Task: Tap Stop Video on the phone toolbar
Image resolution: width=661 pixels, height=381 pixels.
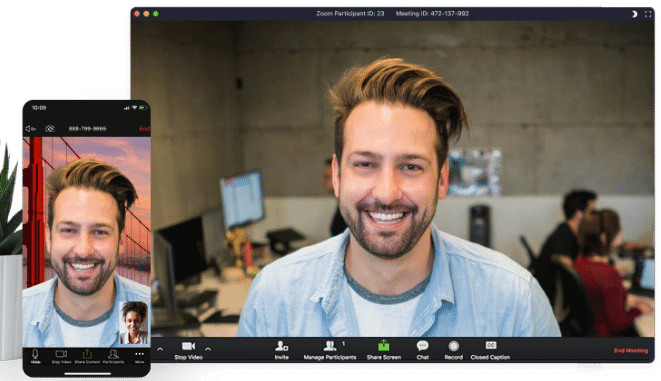Action: point(61,356)
